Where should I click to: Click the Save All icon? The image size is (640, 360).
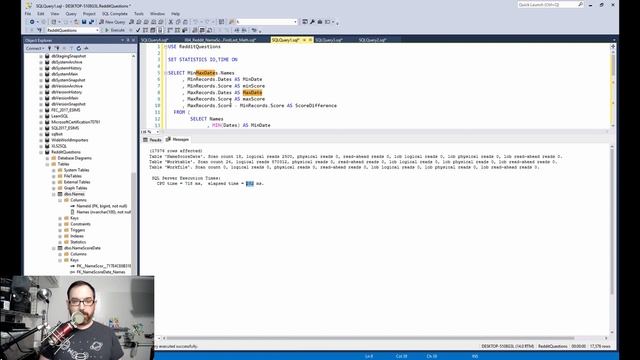[91, 22]
